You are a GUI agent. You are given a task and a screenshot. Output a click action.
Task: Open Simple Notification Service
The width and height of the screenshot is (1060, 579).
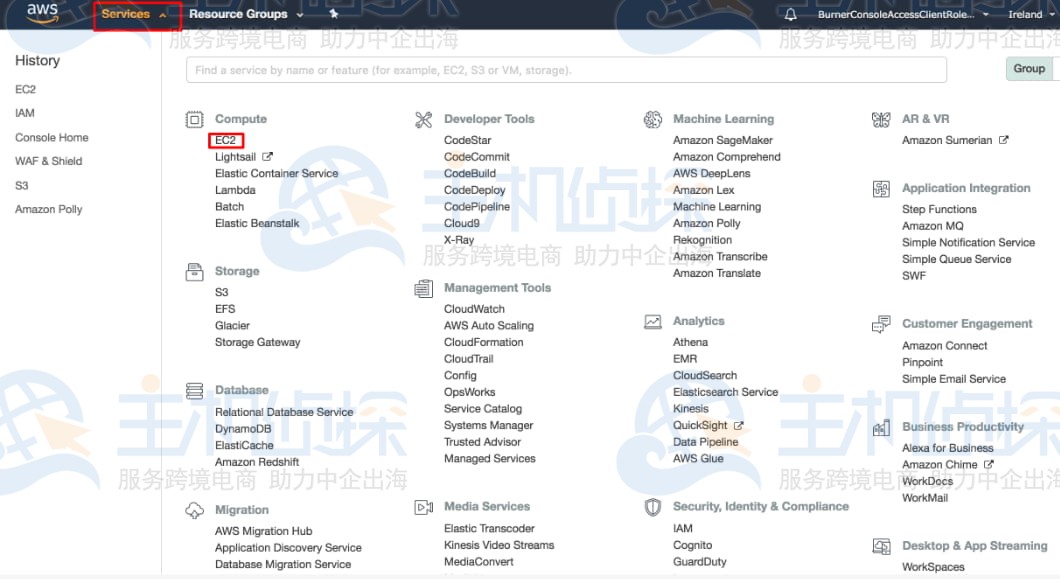pyautogui.click(x=969, y=243)
